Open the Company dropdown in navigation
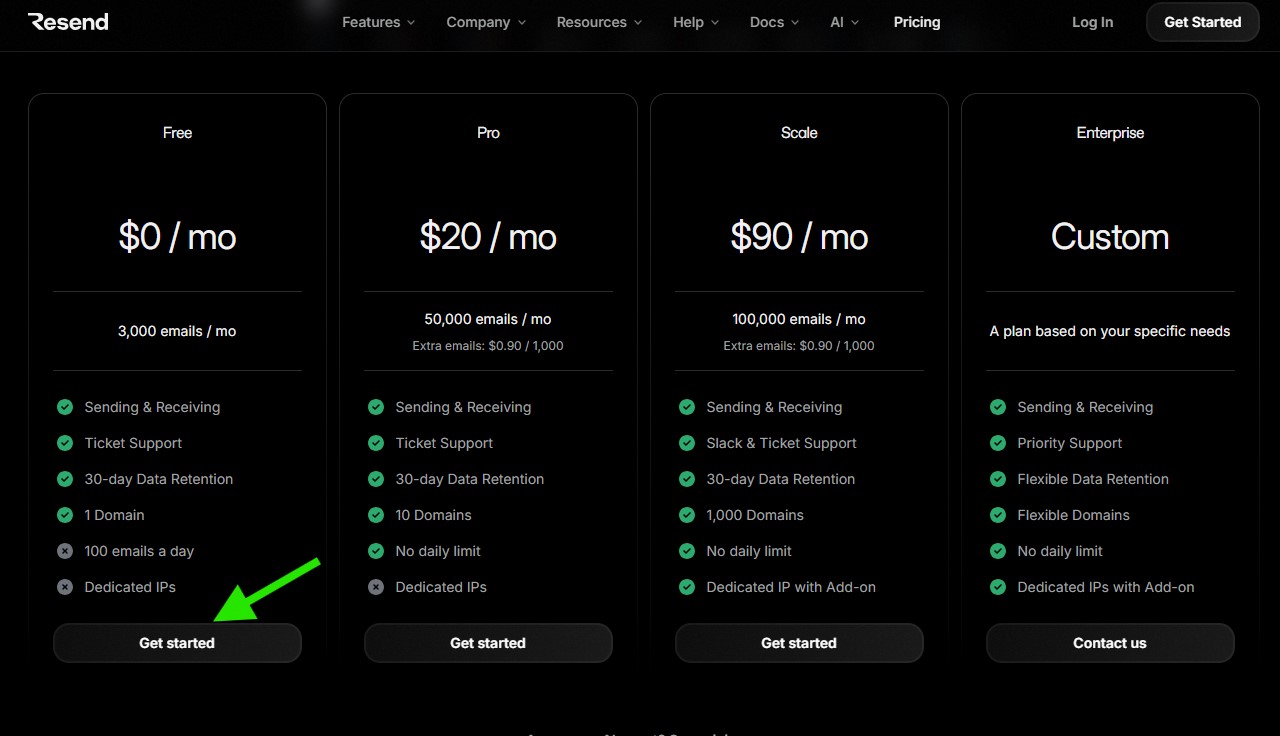Image resolution: width=1280 pixels, height=736 pixels. [x=486, y=22]
